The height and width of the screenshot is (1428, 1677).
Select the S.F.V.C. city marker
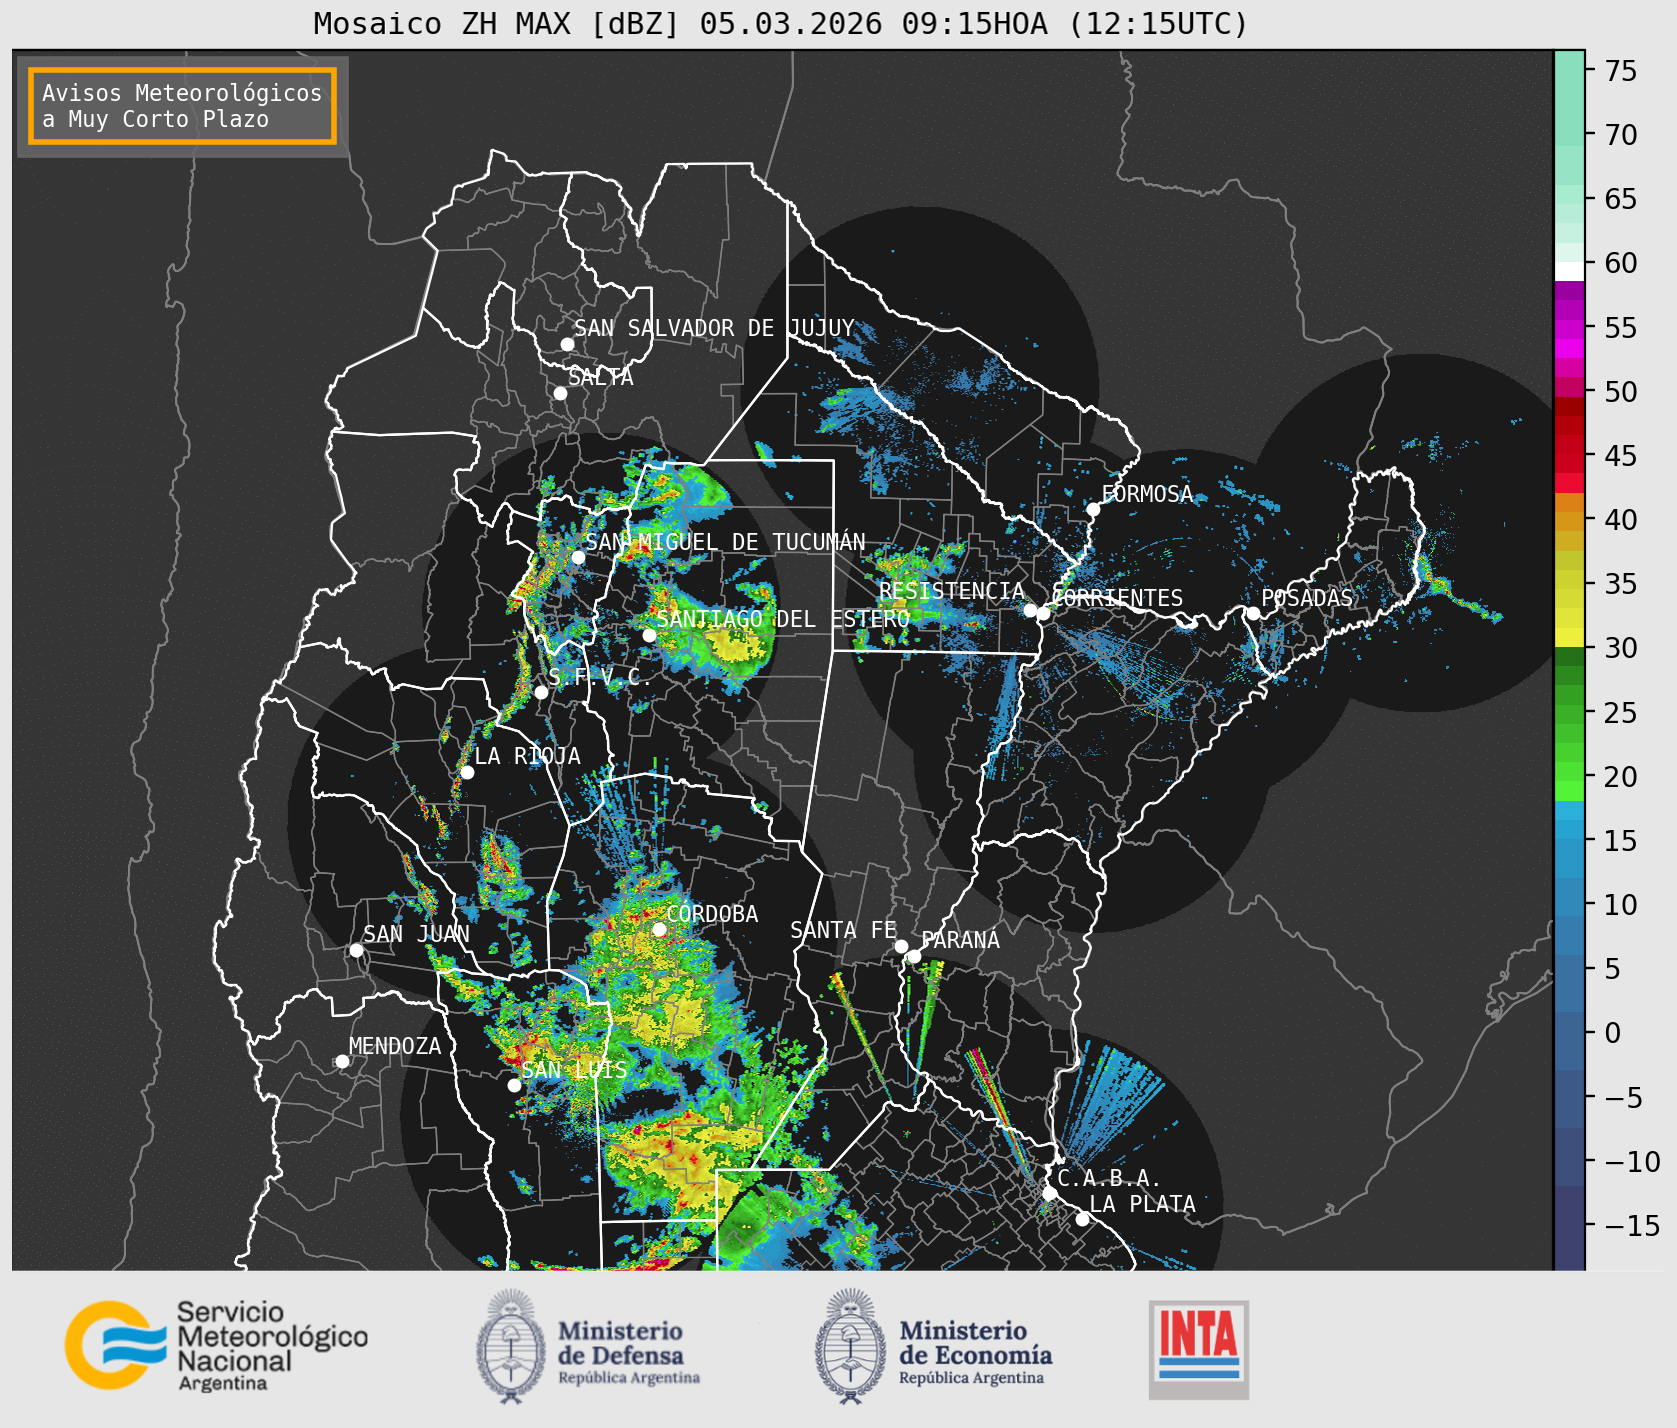pyautogui.click(x=541, y=692)
